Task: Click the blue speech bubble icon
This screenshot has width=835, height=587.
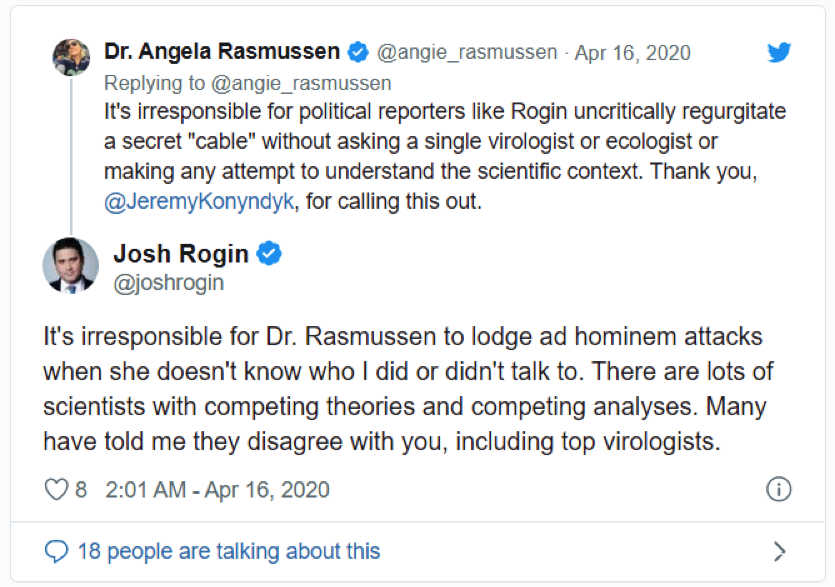Action: [58, 551]
